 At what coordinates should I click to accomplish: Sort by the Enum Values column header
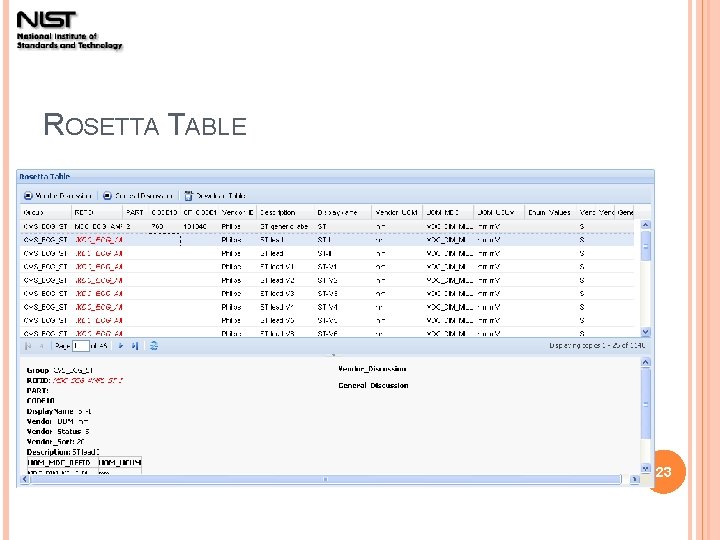tap(550, 213)
